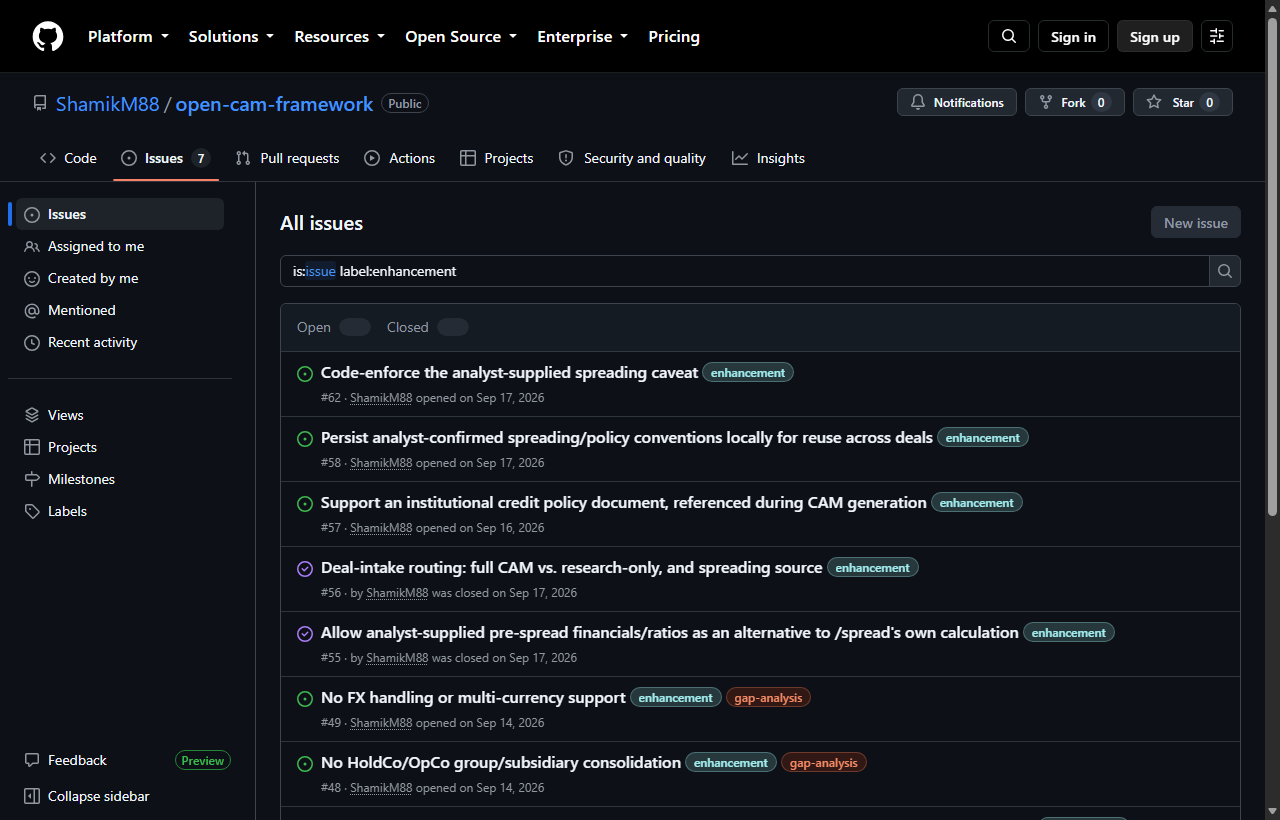The image size is (1280, 820).
Task: Select Created by me in sidebar
Action: 120,278
